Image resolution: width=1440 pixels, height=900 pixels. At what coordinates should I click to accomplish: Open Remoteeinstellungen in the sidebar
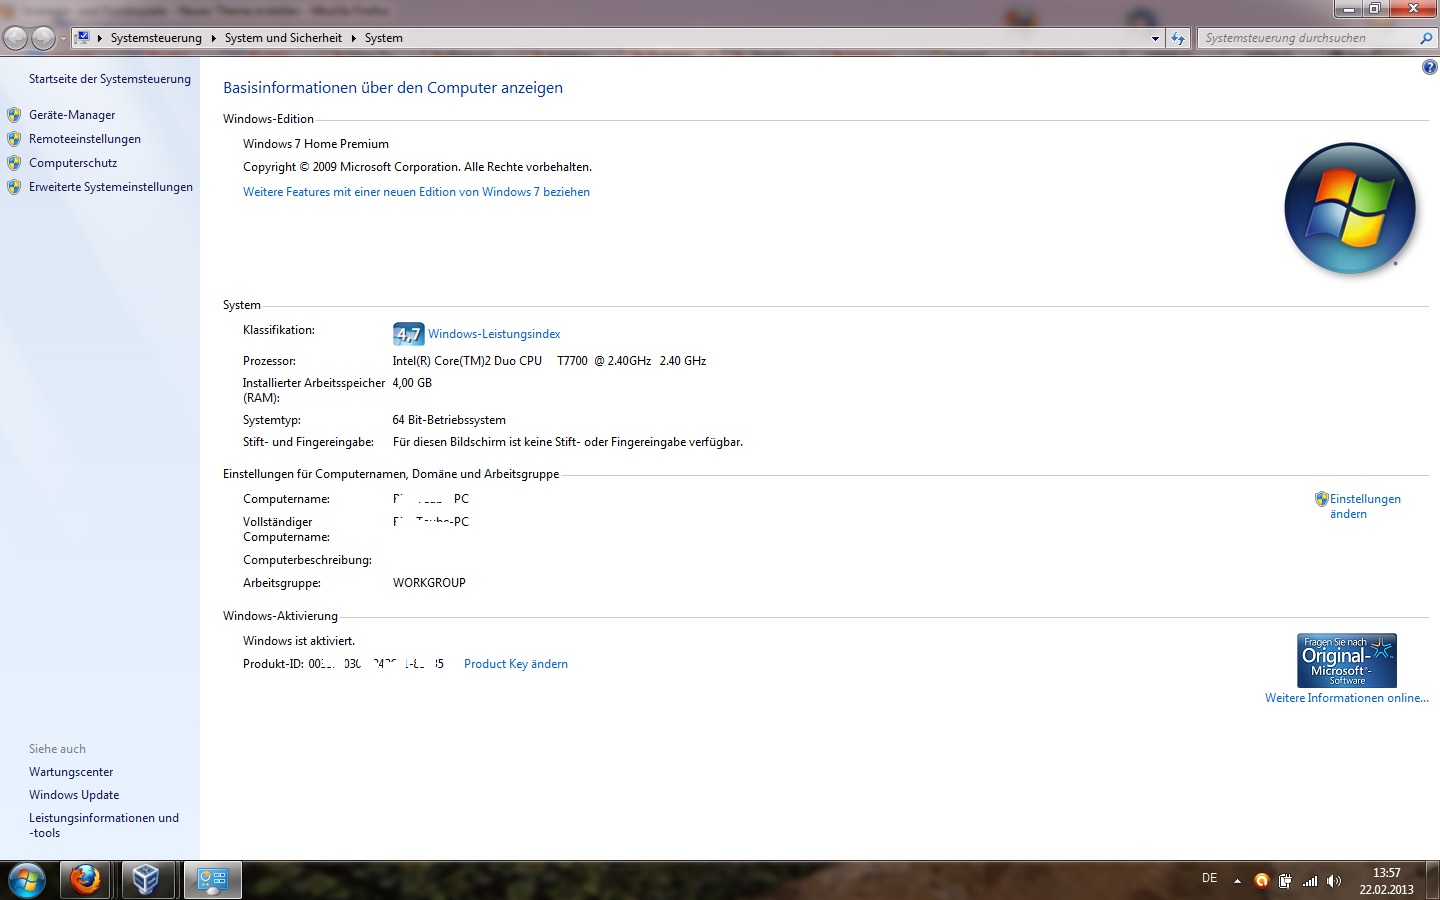tap(85, 139)
